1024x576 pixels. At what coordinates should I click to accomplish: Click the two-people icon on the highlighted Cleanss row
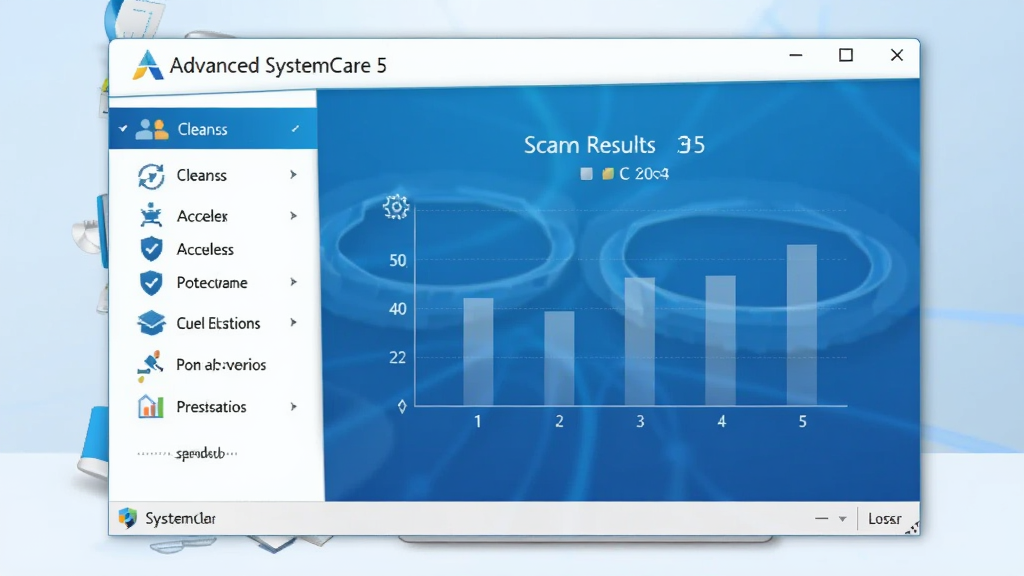tap(152, 129)
